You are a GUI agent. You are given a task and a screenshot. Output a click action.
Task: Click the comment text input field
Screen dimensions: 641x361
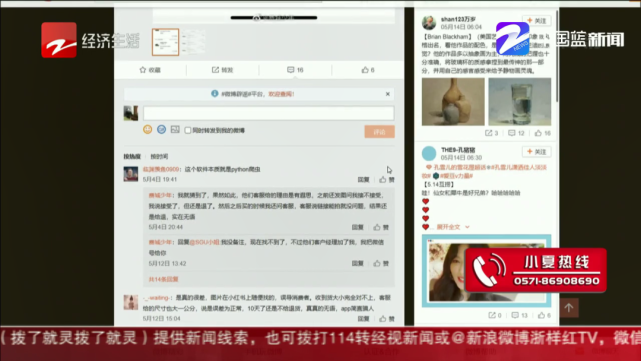(269, 113)
